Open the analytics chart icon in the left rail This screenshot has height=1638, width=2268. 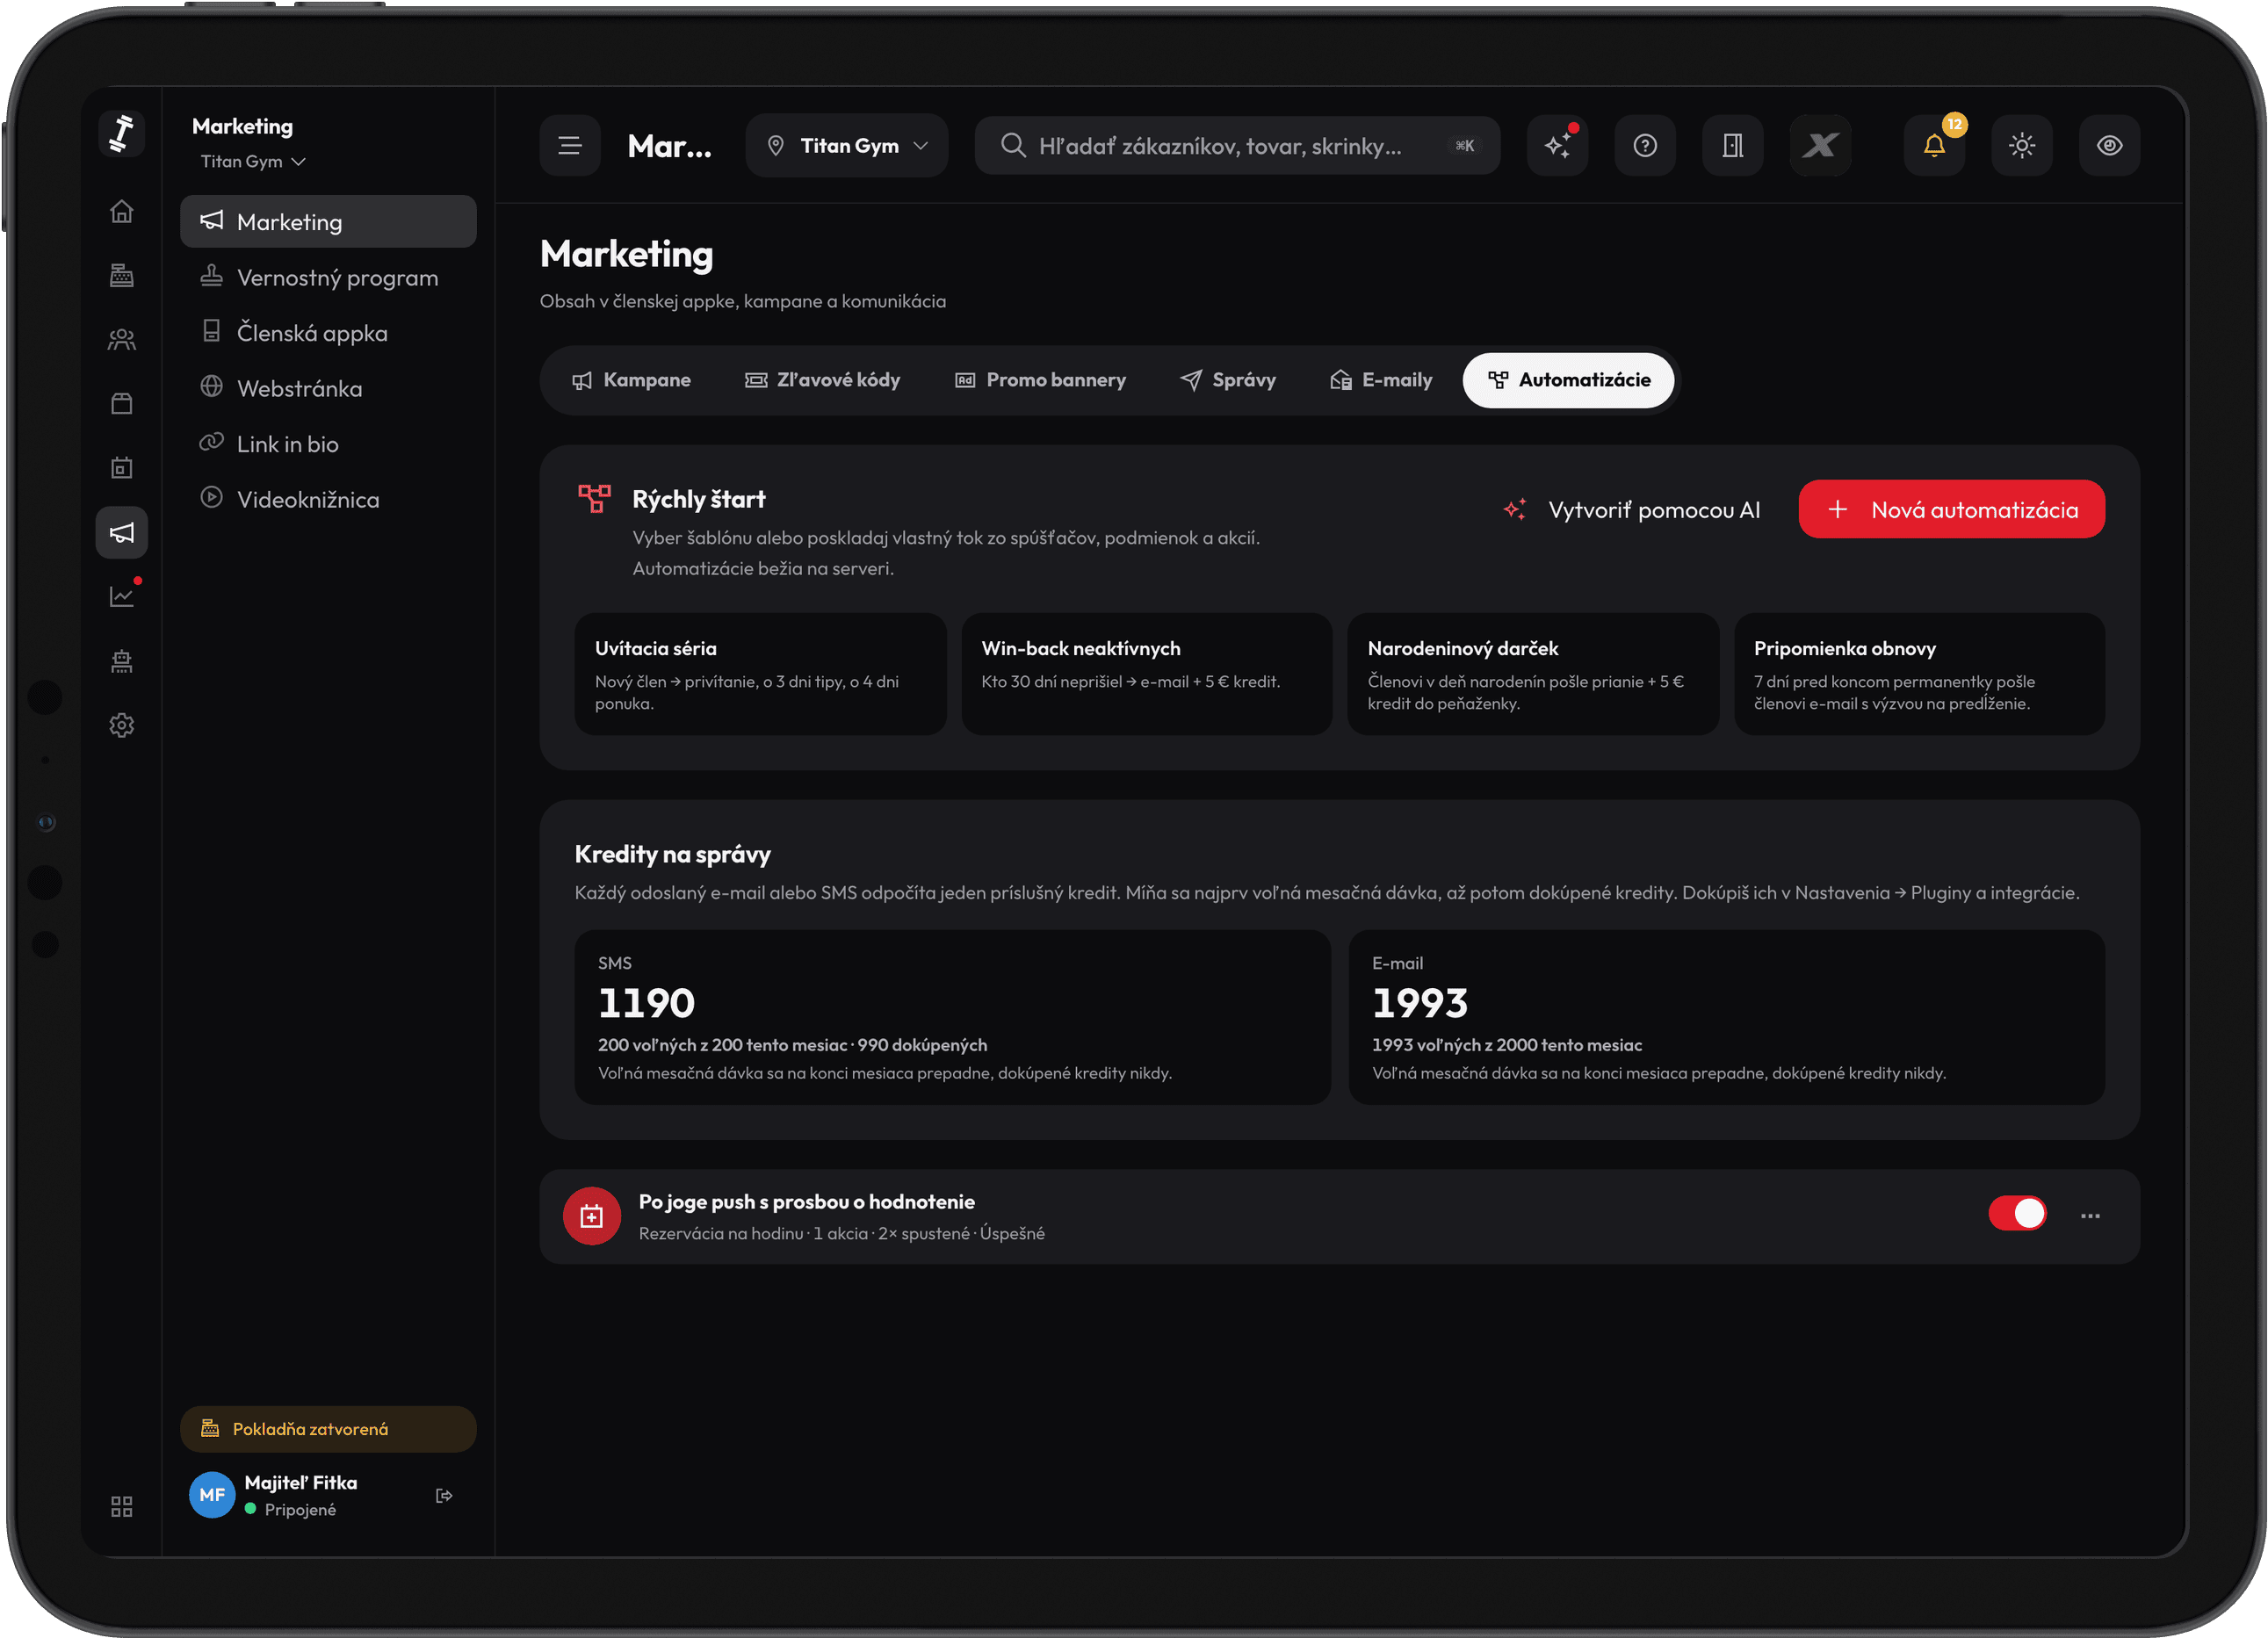(x=121, y=596)
